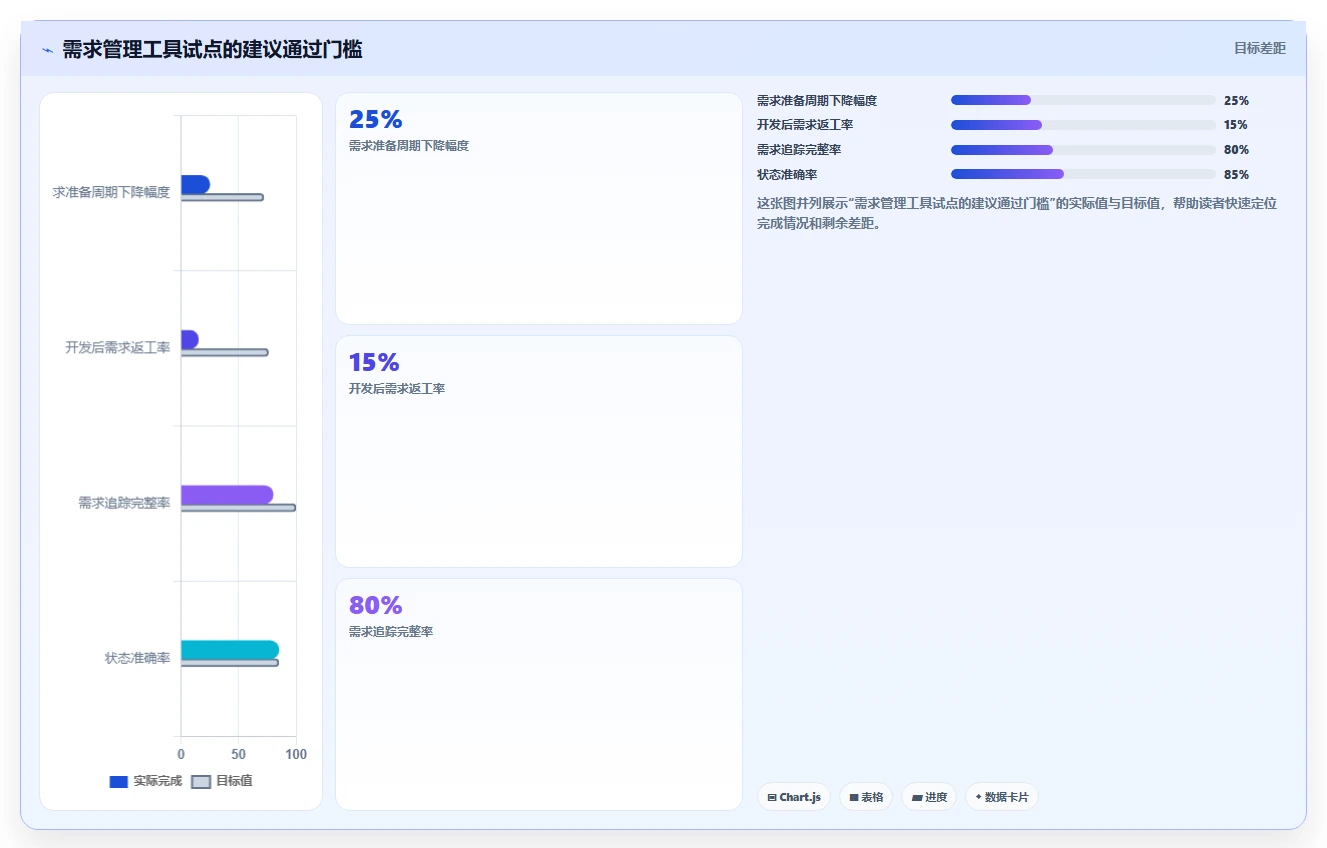Click the 需求追踪完整率 caption under 80% card
This screenshot has width=1327, height=848.
(x=391, y=632)
